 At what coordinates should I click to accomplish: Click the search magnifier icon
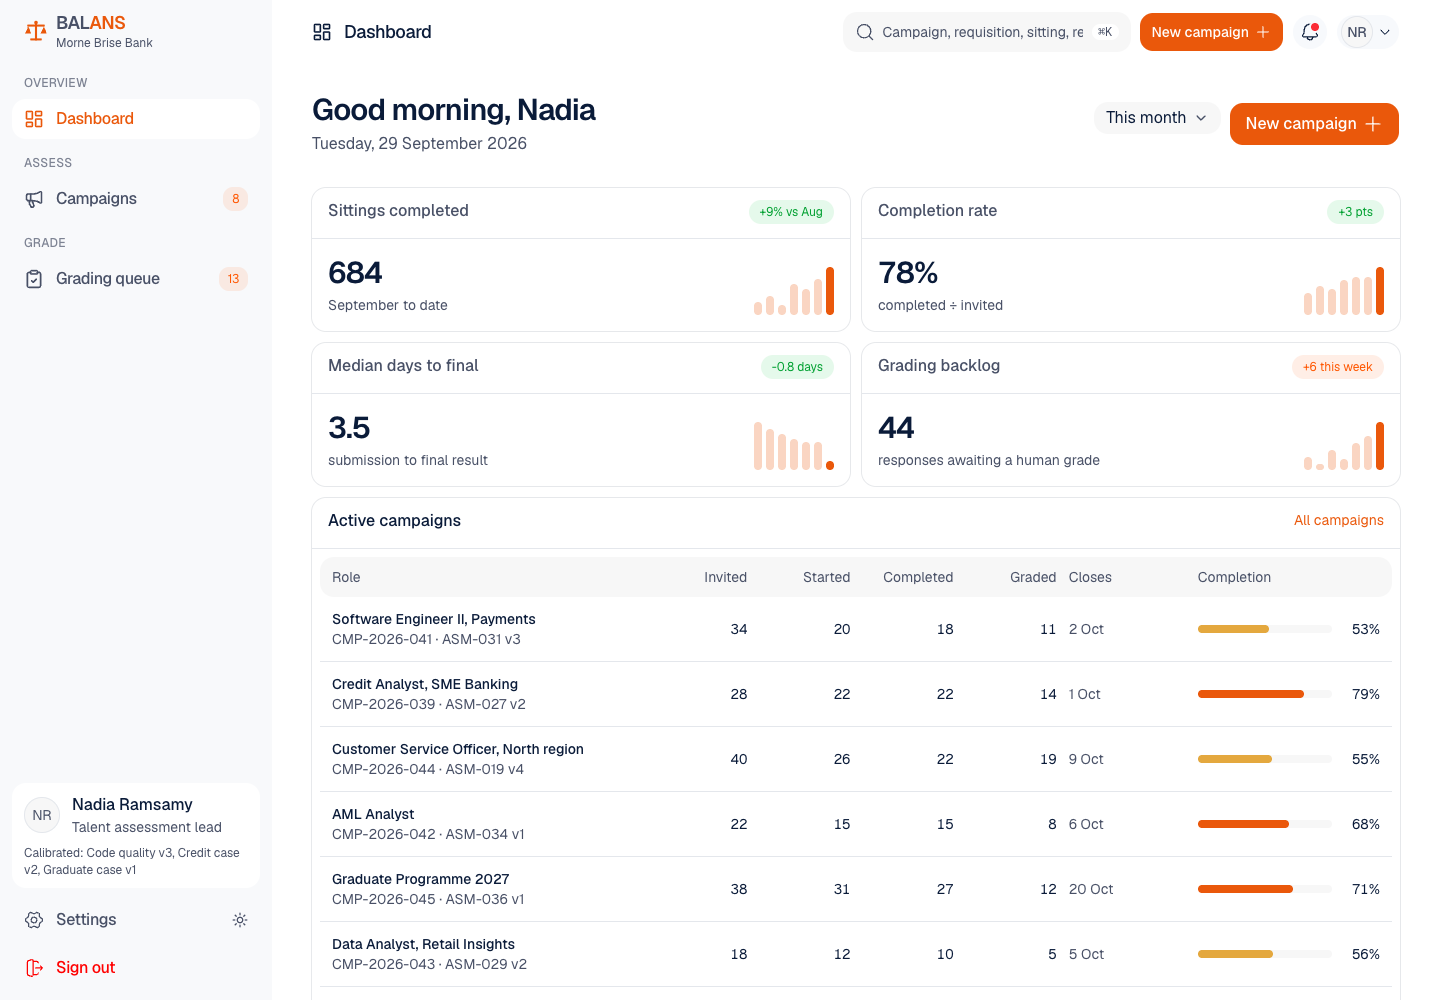(x=865, y=32)
